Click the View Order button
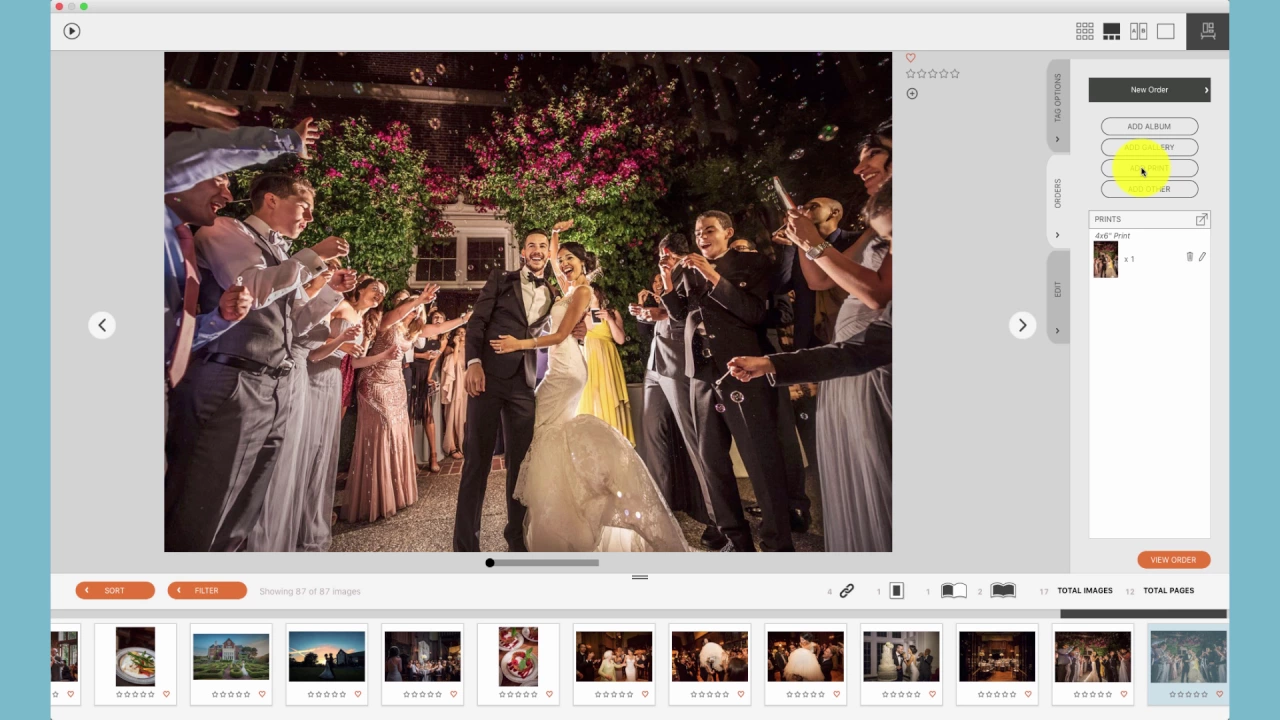 (x=1173, y=560)
